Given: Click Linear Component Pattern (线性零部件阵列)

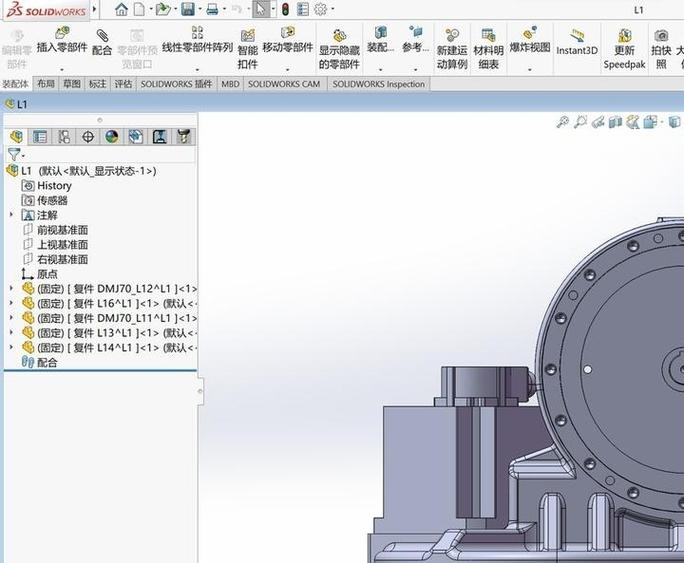Looking at the screenshot, I should 197,40.
